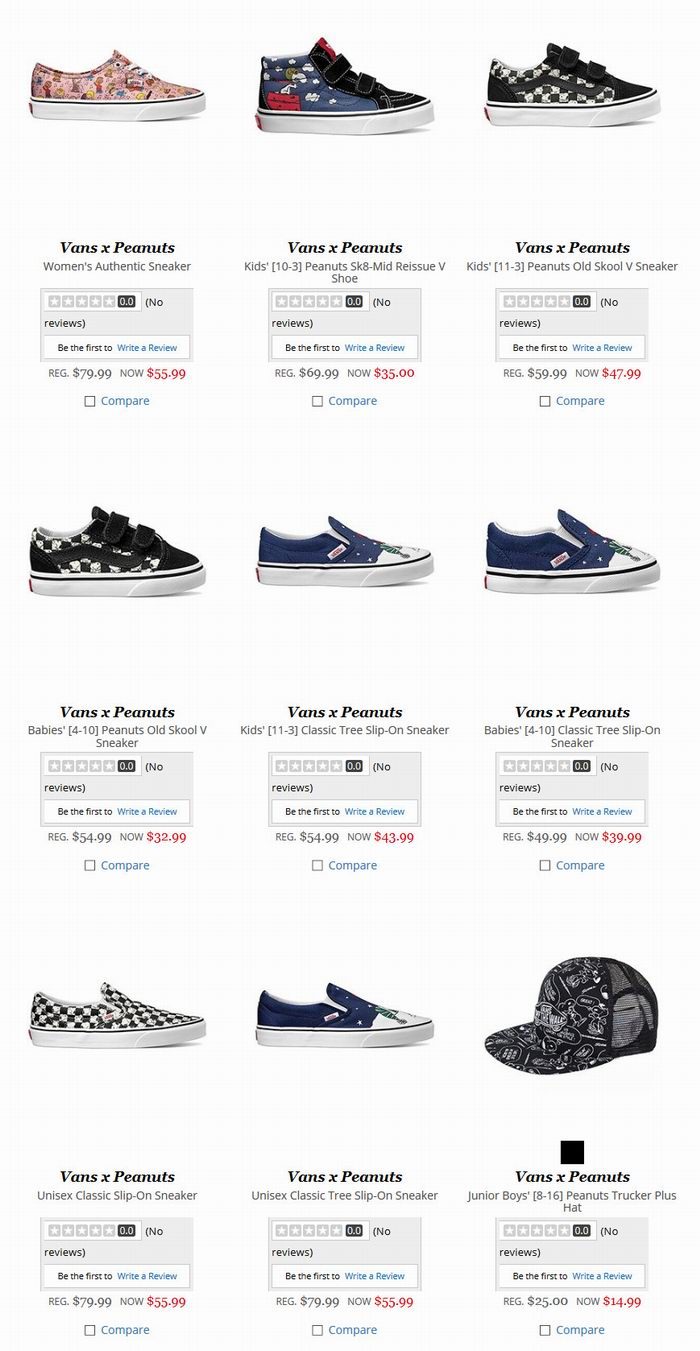
Task: Write a Review for Kids' Classic Tree Slip-On
Action: click(375, 812)
